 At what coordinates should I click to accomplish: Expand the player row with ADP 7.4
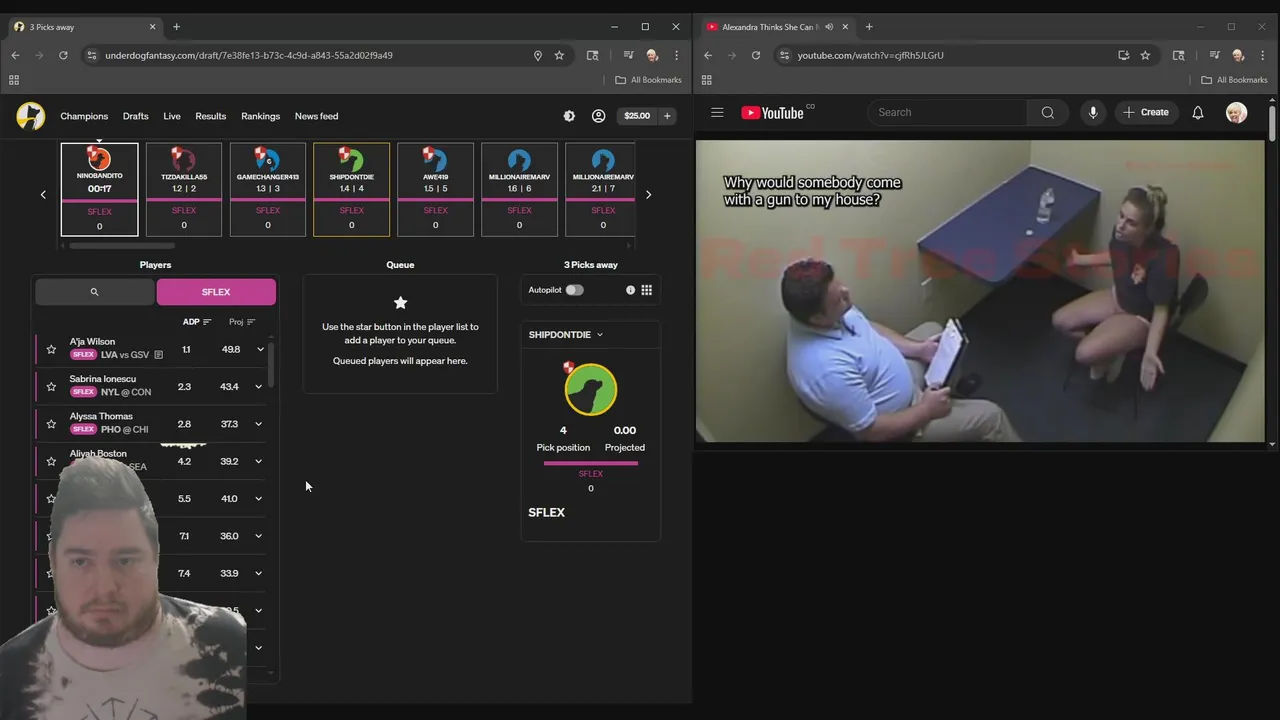coord(260,573)
